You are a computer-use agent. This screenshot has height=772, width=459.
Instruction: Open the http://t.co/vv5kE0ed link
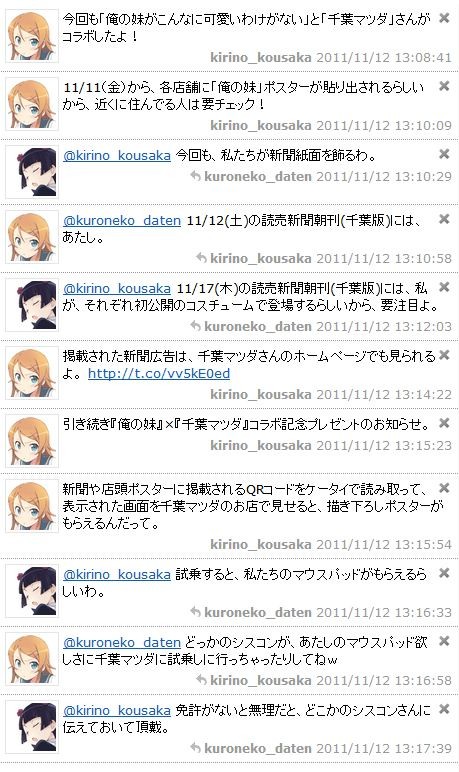[159, 374]
